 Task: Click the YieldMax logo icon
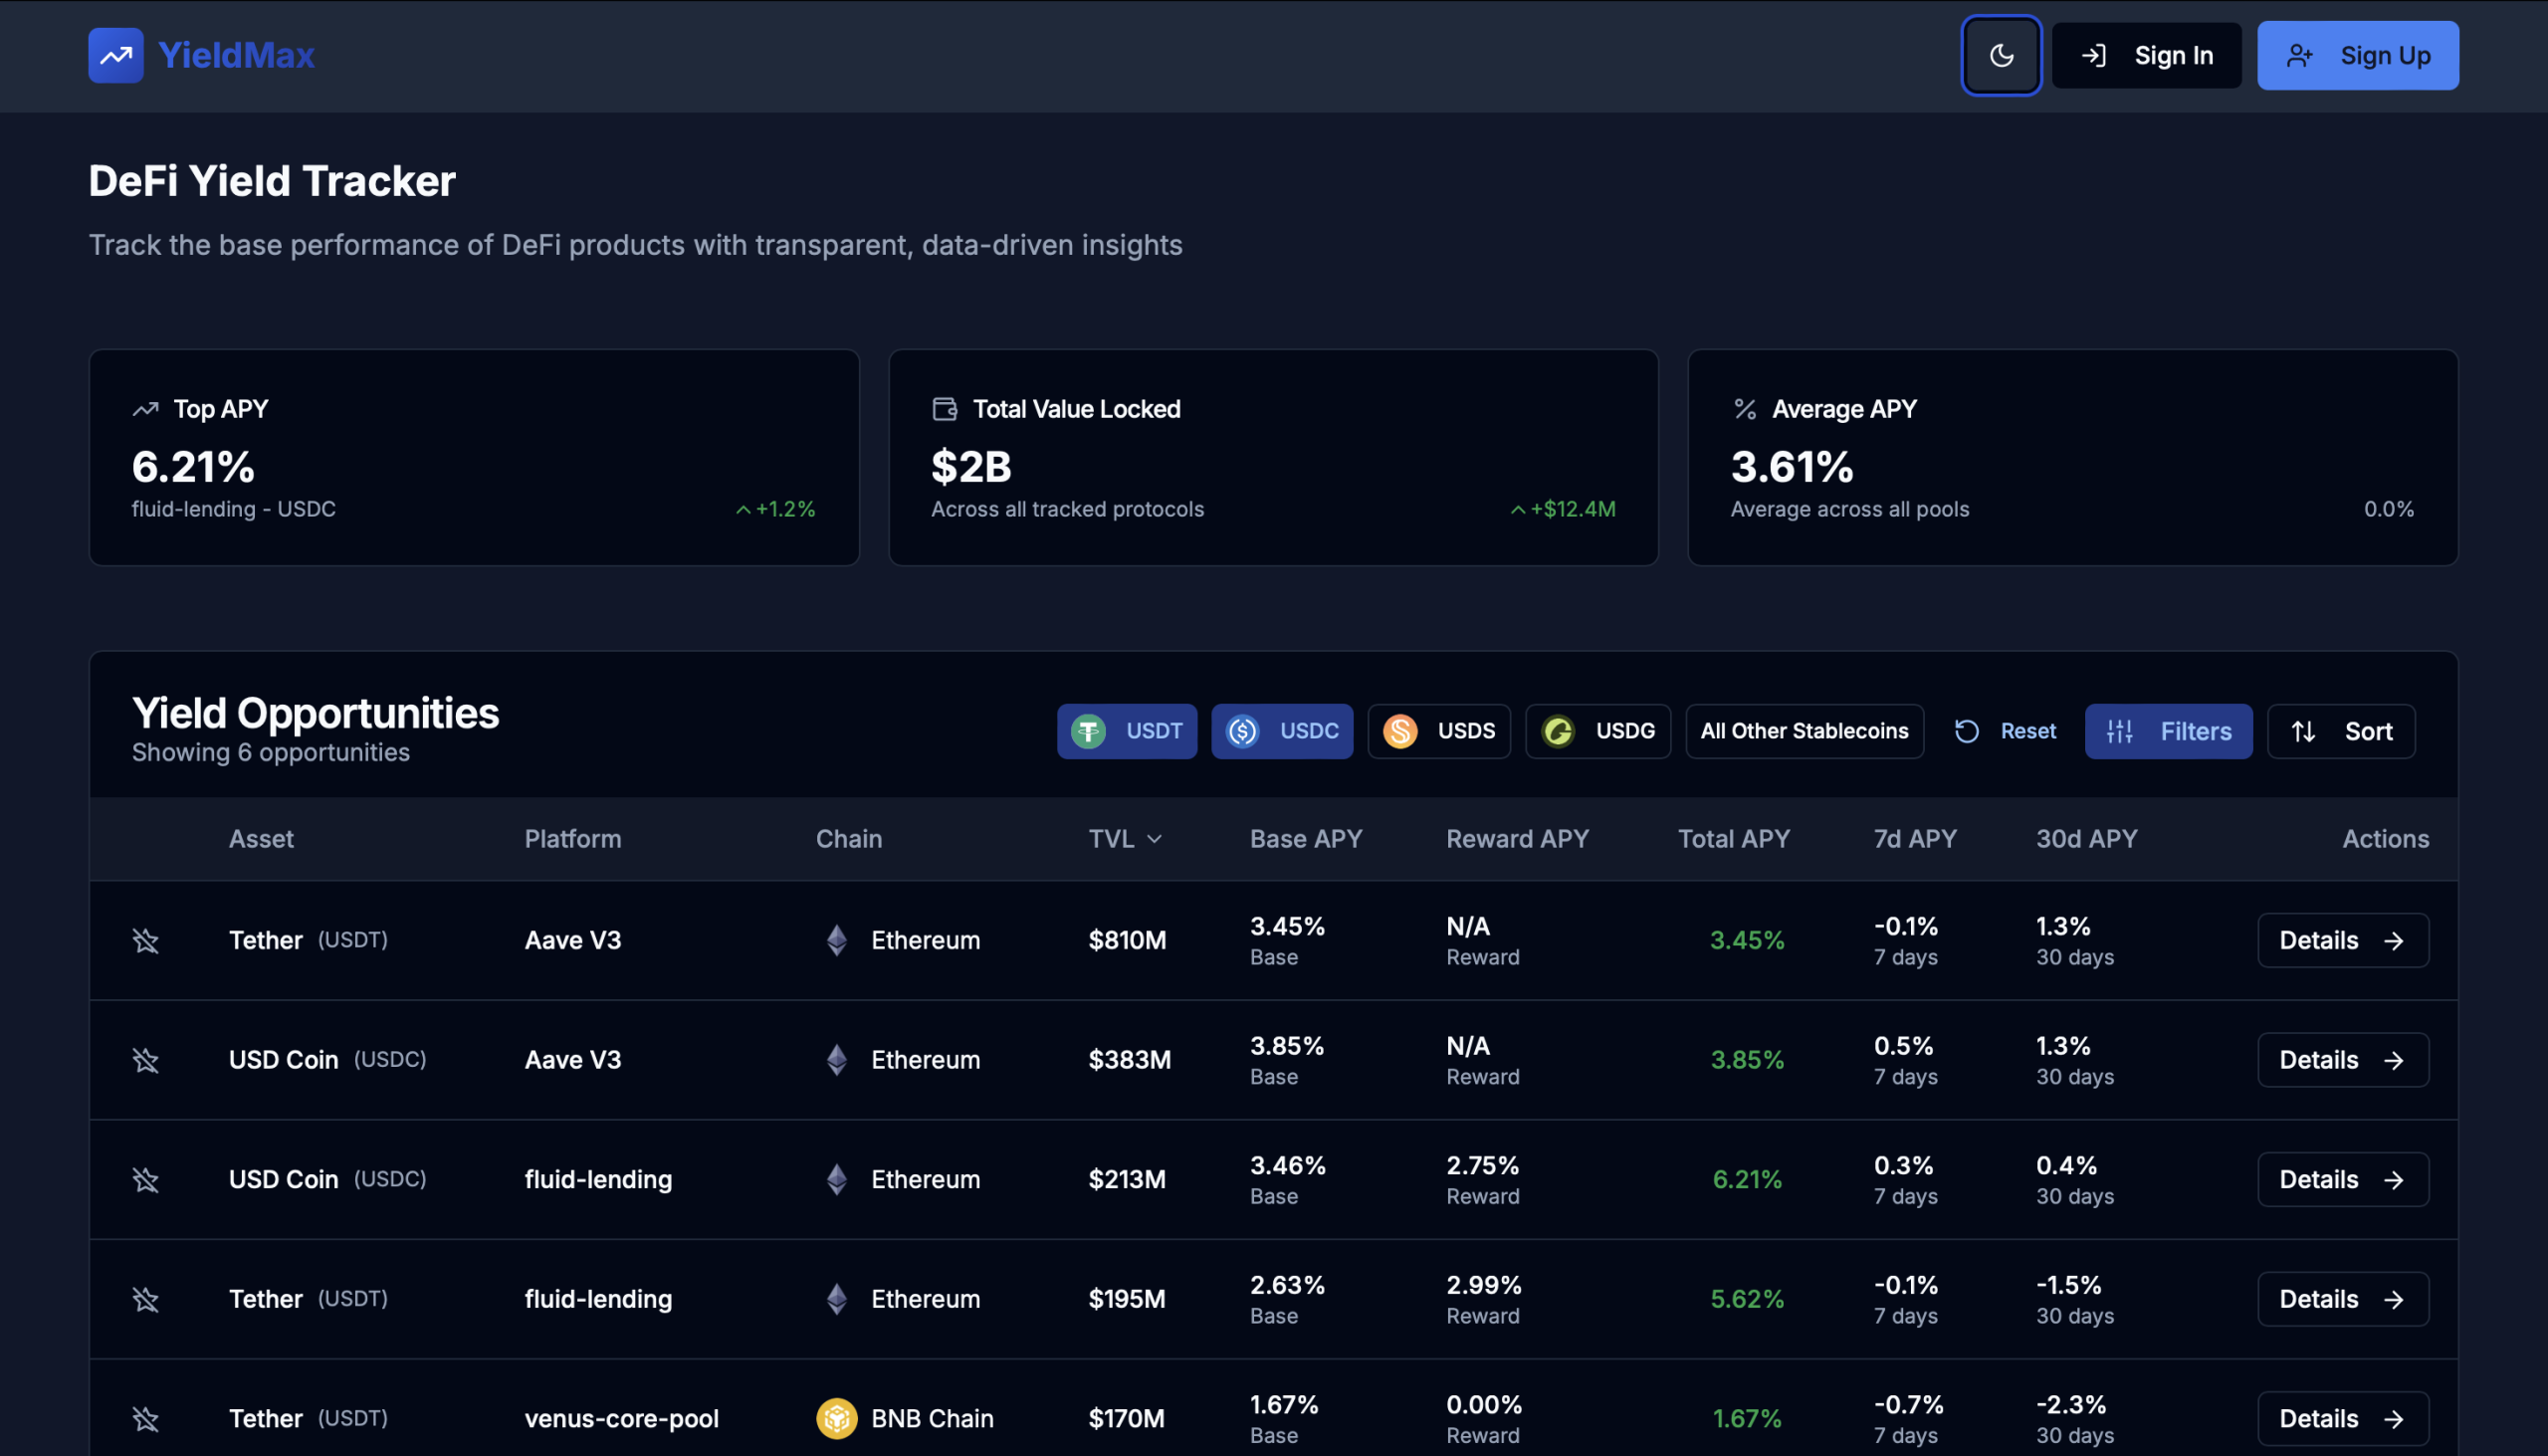point(115,55)
